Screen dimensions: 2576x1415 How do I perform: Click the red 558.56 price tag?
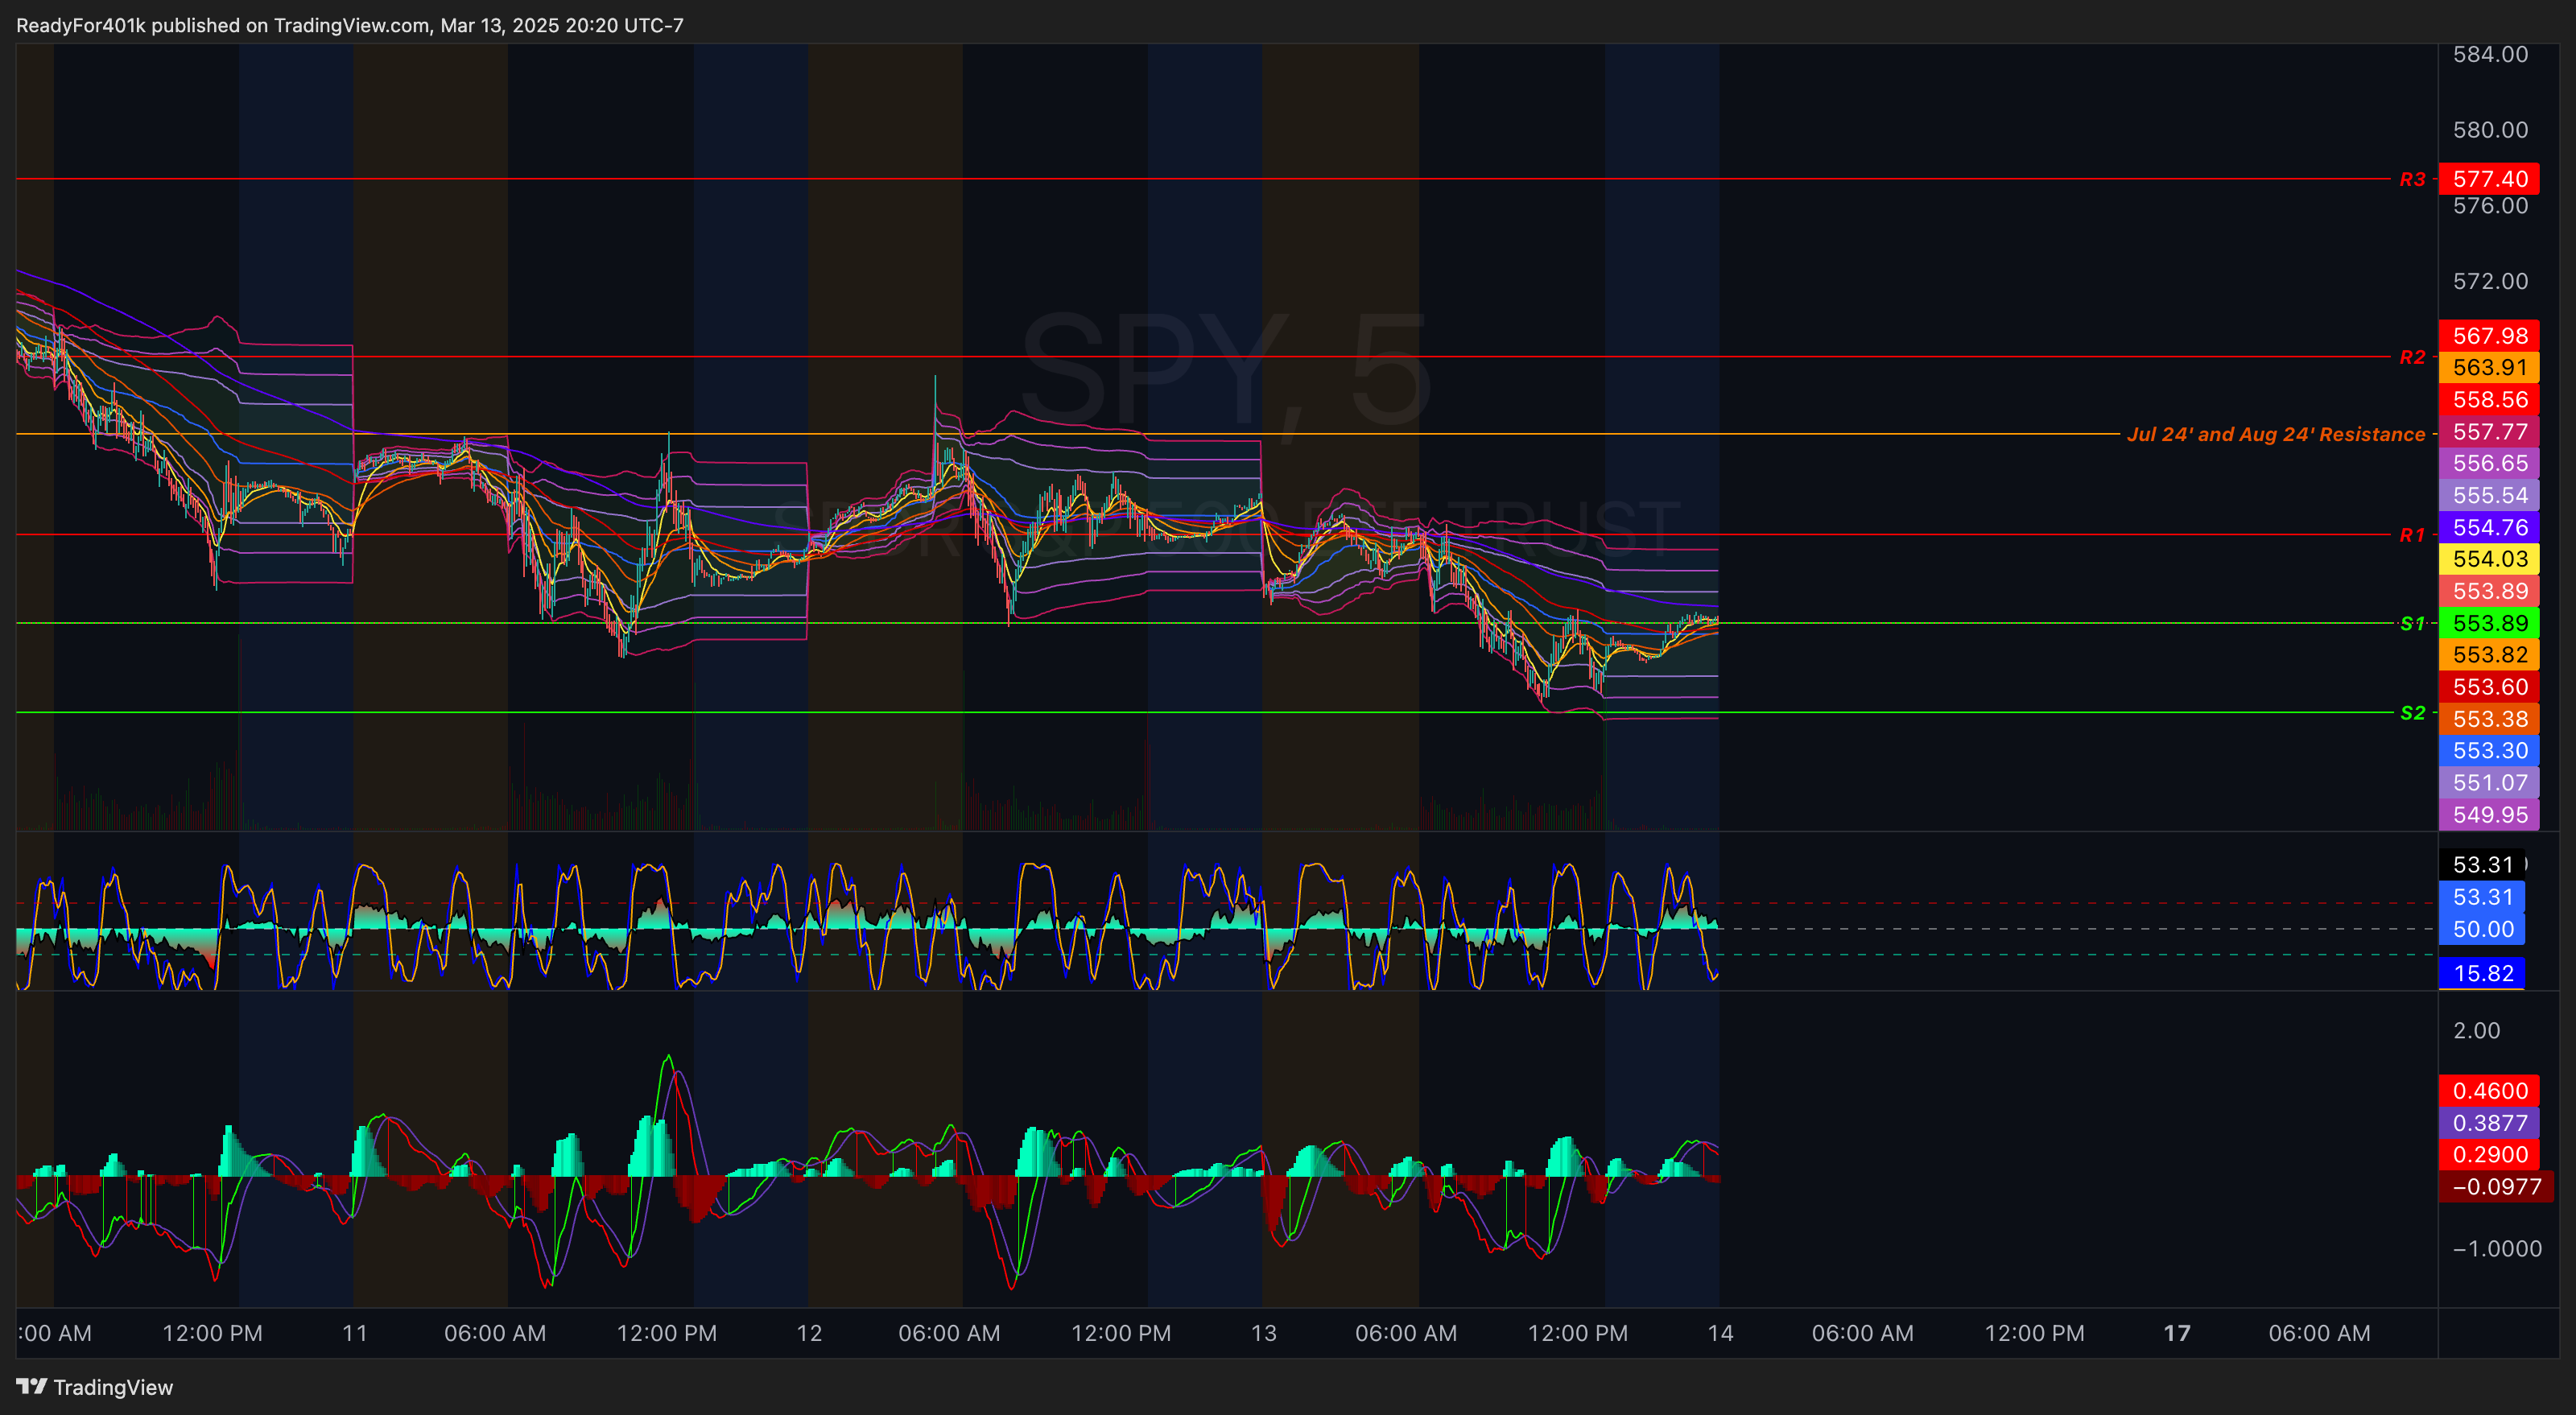tap(2489, 399)
